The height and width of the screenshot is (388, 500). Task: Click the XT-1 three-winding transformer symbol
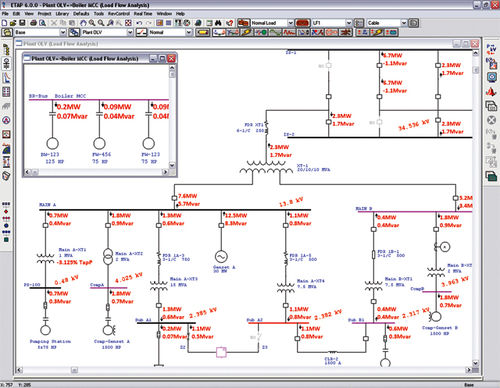click(x=266, y=167)
